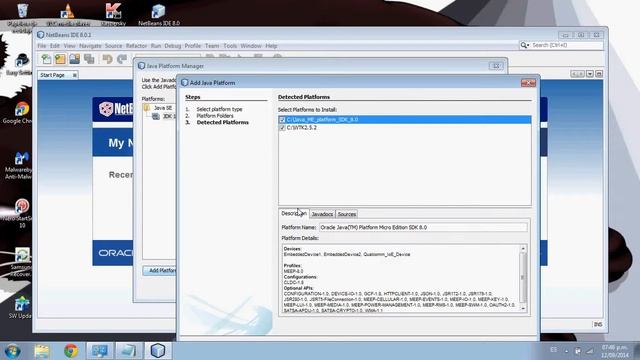Switch to Javadocs tab
This screenshot has width=640, height=360.
(322, 214)
